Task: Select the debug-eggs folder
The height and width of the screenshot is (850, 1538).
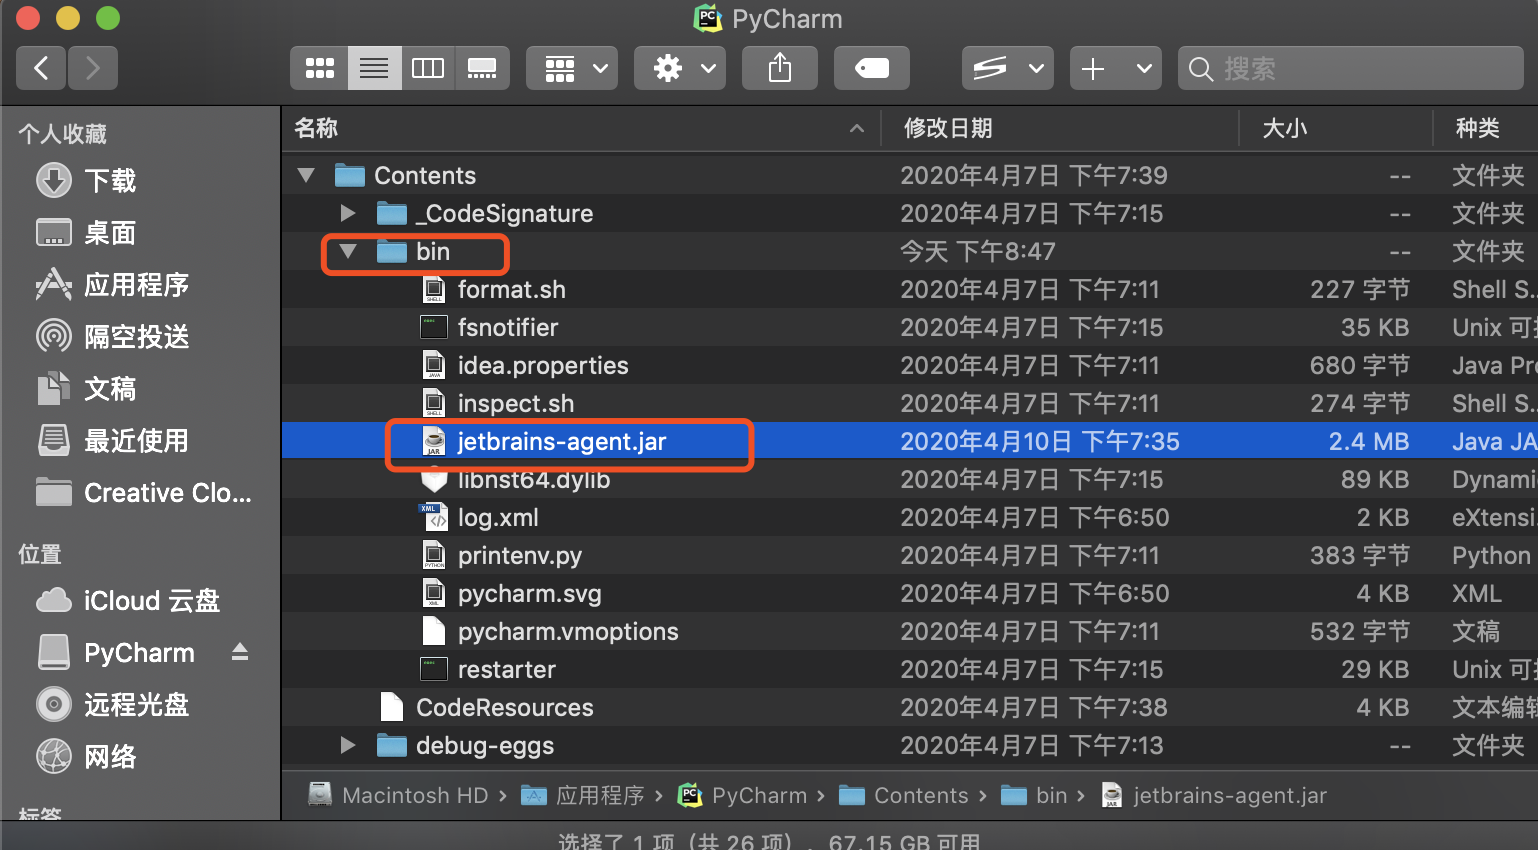Action: pyautogui.click(x=910, y=746)
